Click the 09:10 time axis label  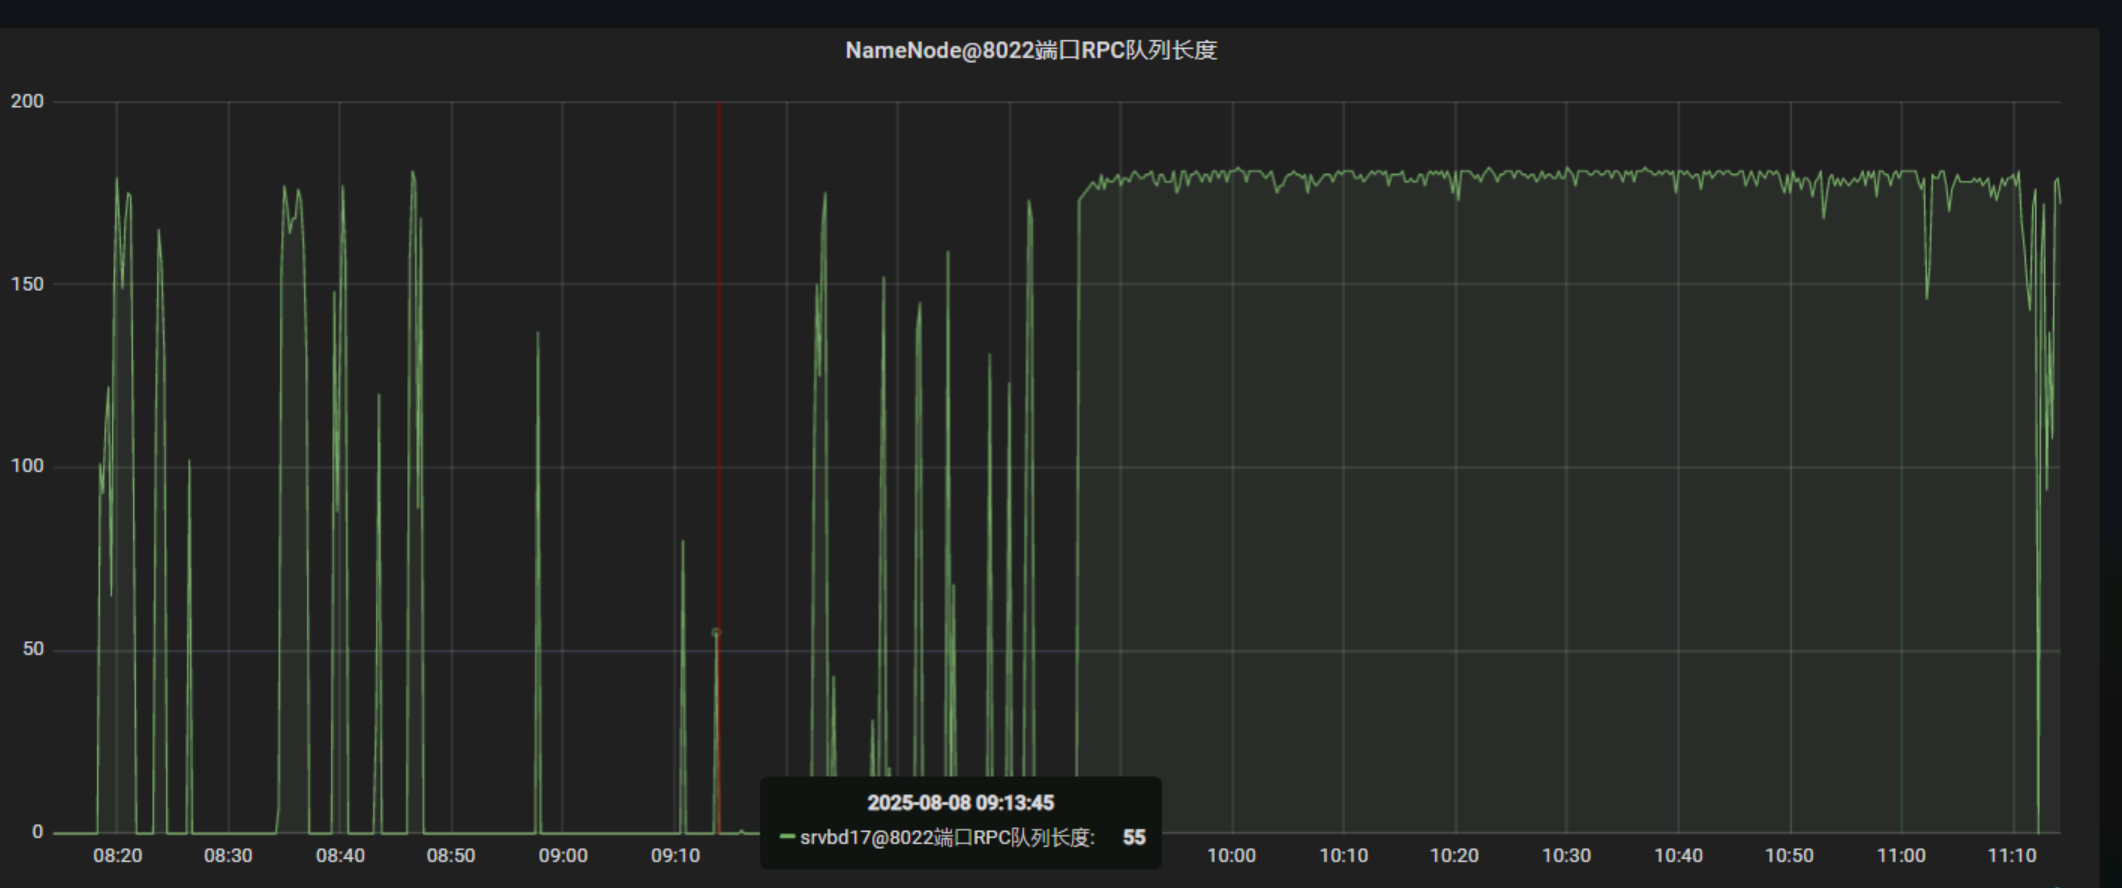tap(675, 856)
